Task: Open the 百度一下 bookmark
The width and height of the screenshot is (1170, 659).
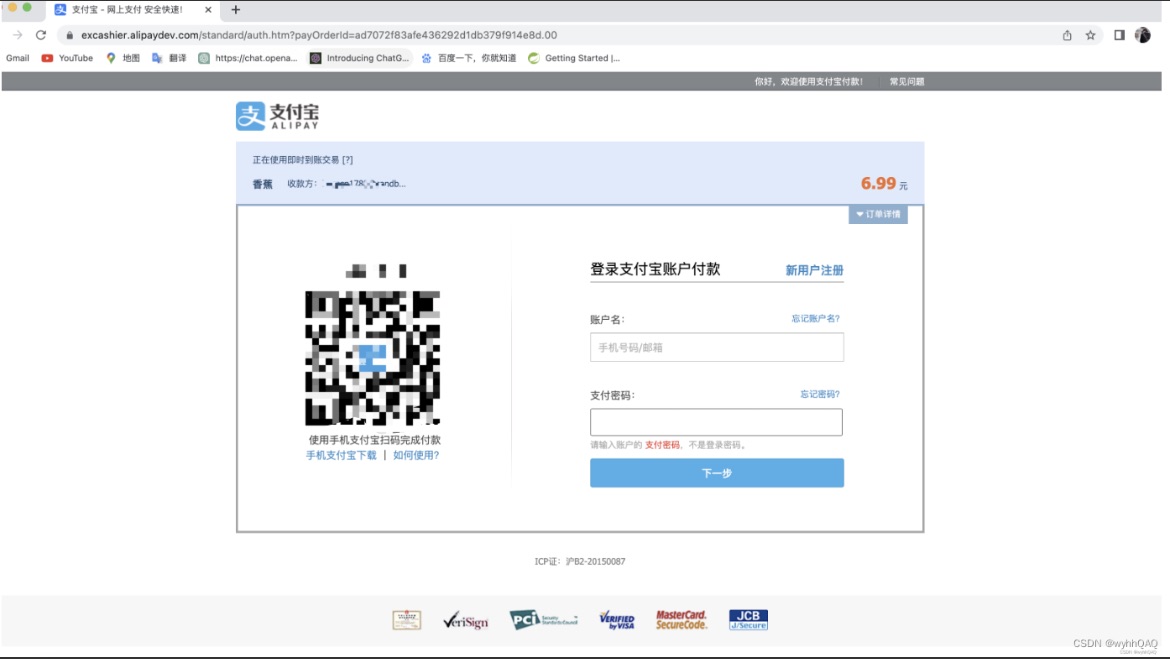Action: point(469,58)
